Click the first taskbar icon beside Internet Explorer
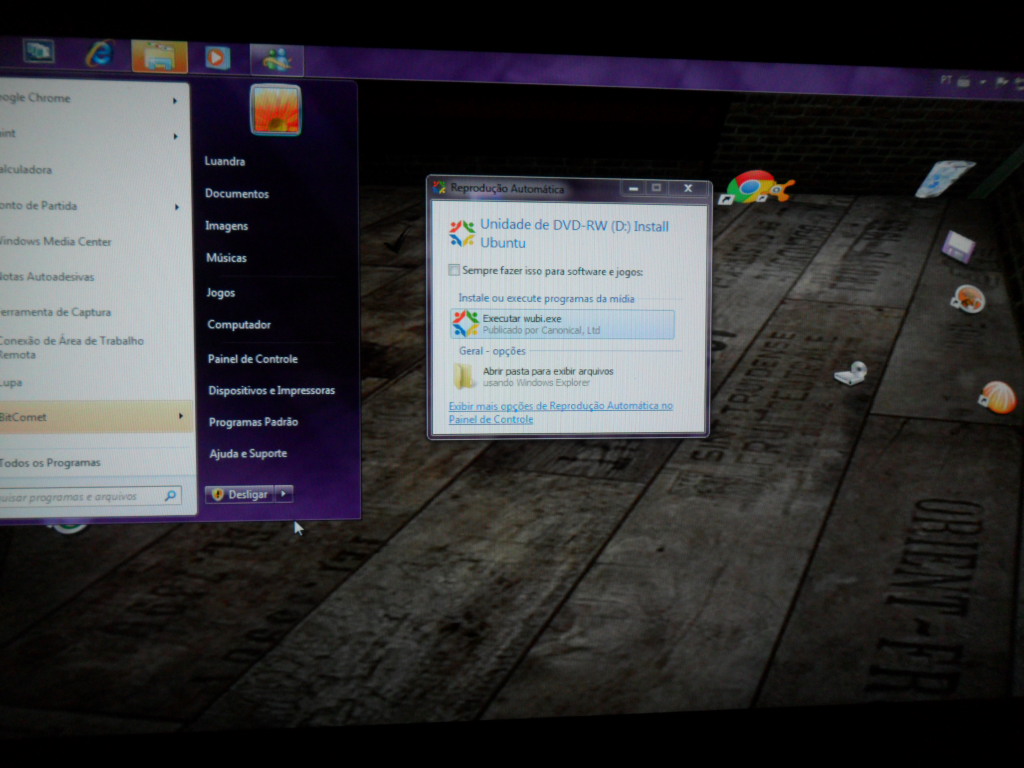Viewport: 1024px width, 768px height. pyautogui.click(x=39, y=50)
